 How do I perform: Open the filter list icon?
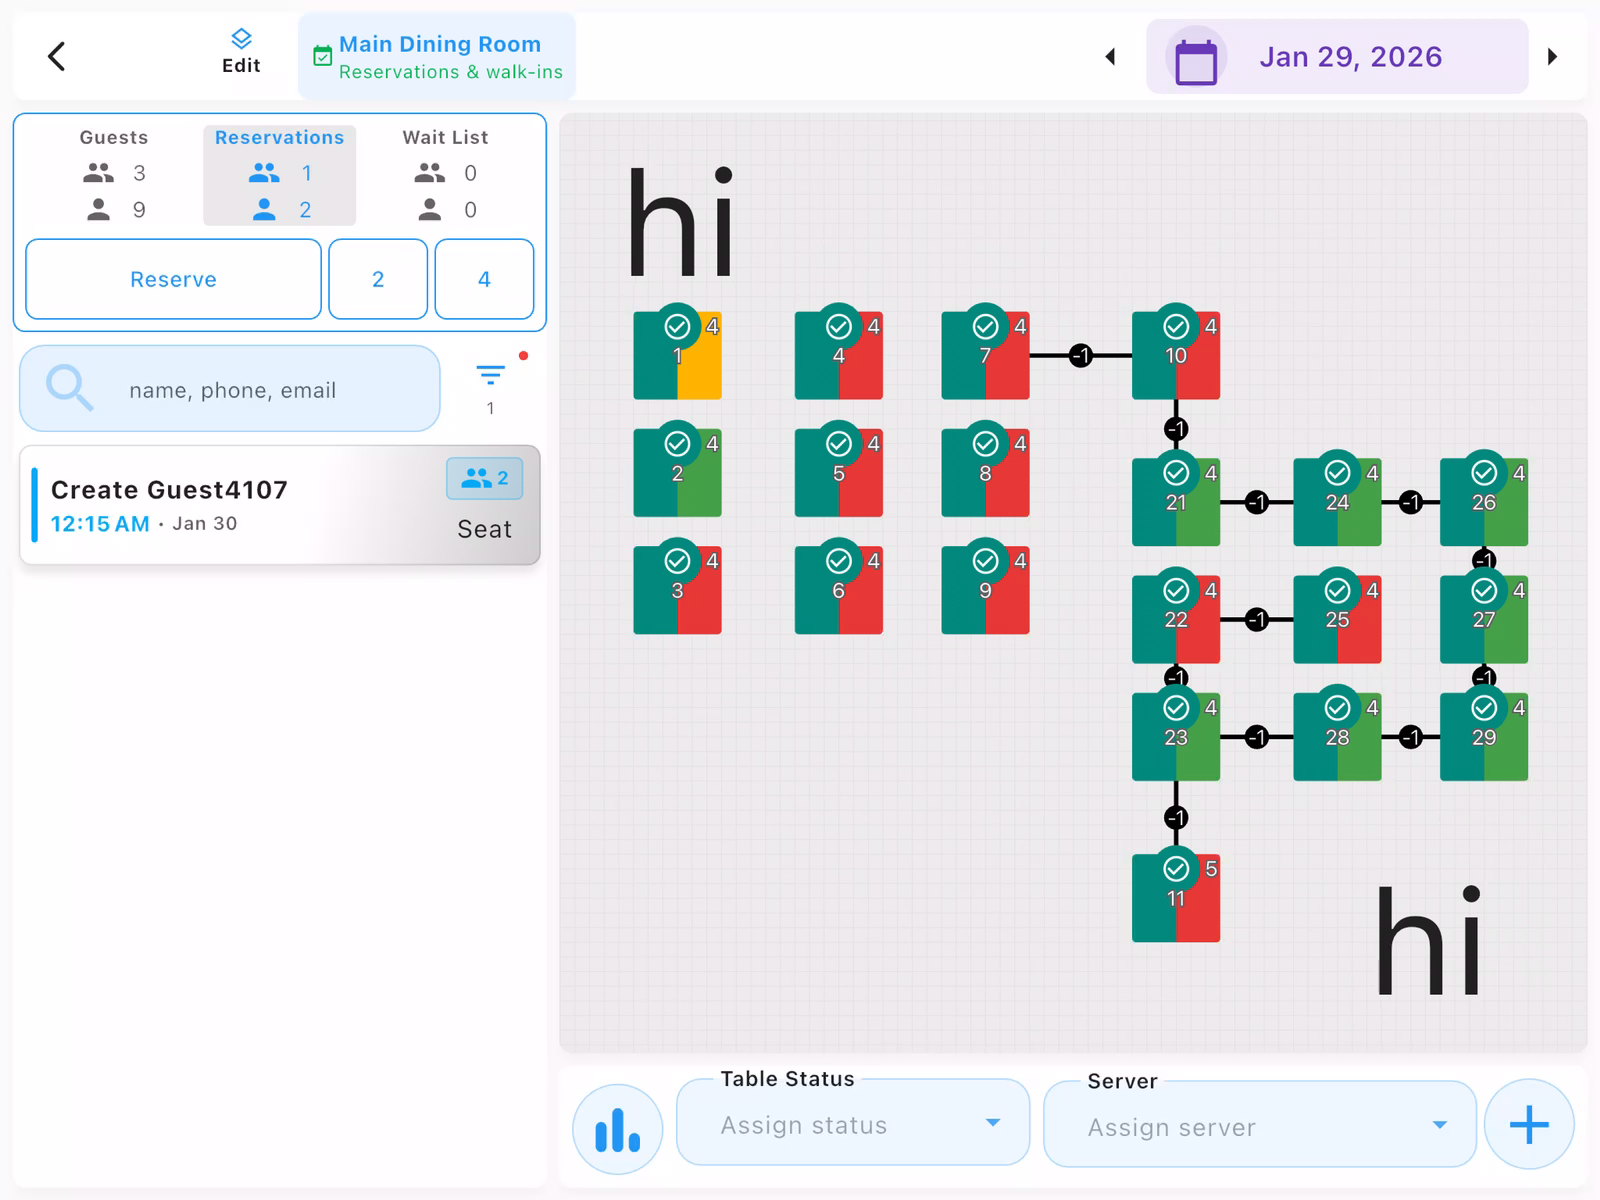[x=490, y=376]
